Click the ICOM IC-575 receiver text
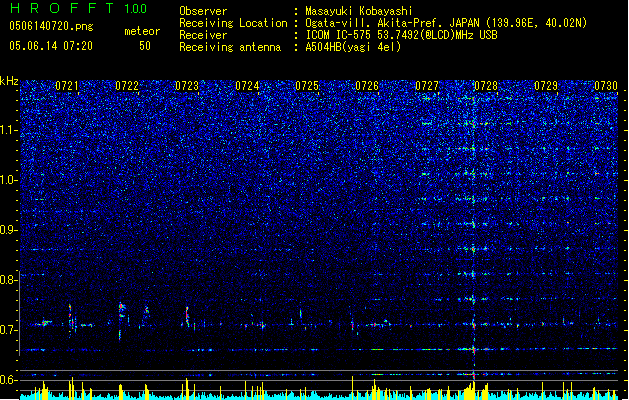The image size is (629, 400). pyautogui.click(x=401, y=35)
